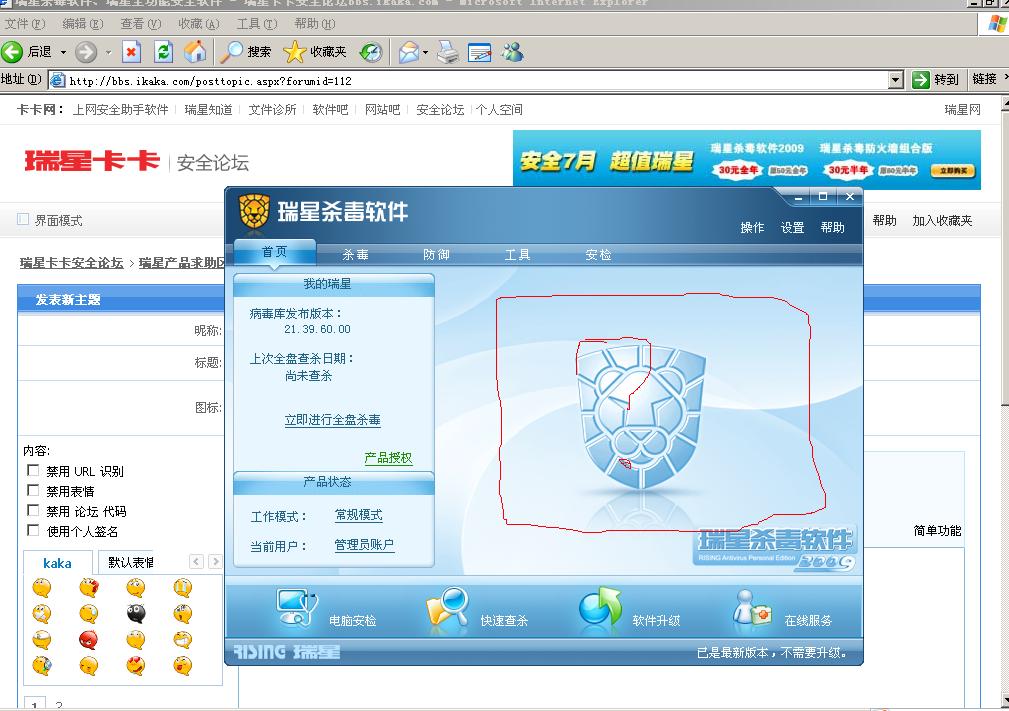
Task: Open the 编辑 menu in IE
Action: pyautogui.click(x=83, y=24)
